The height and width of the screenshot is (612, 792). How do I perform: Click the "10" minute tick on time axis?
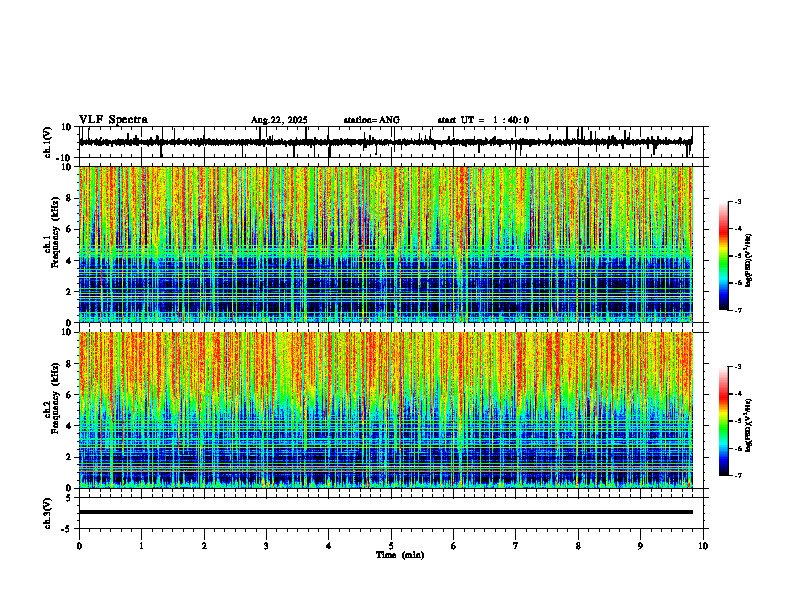(x=703, y=546)
